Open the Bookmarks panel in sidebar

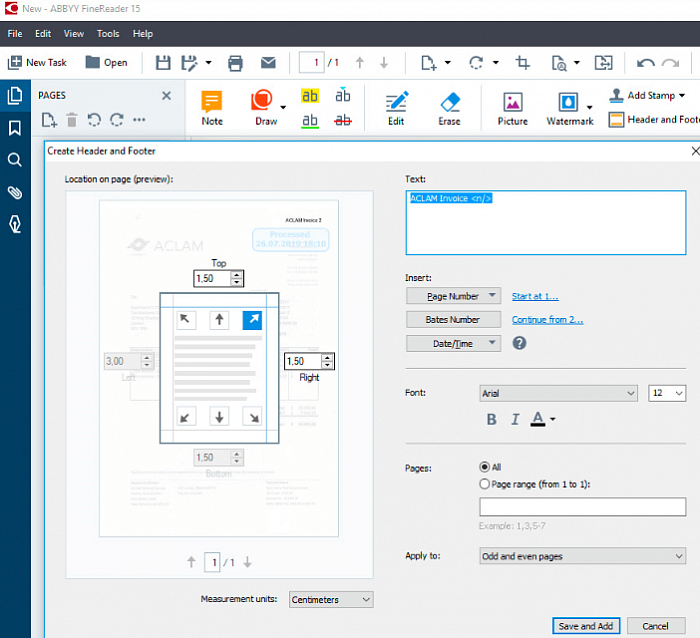[15, 128]
